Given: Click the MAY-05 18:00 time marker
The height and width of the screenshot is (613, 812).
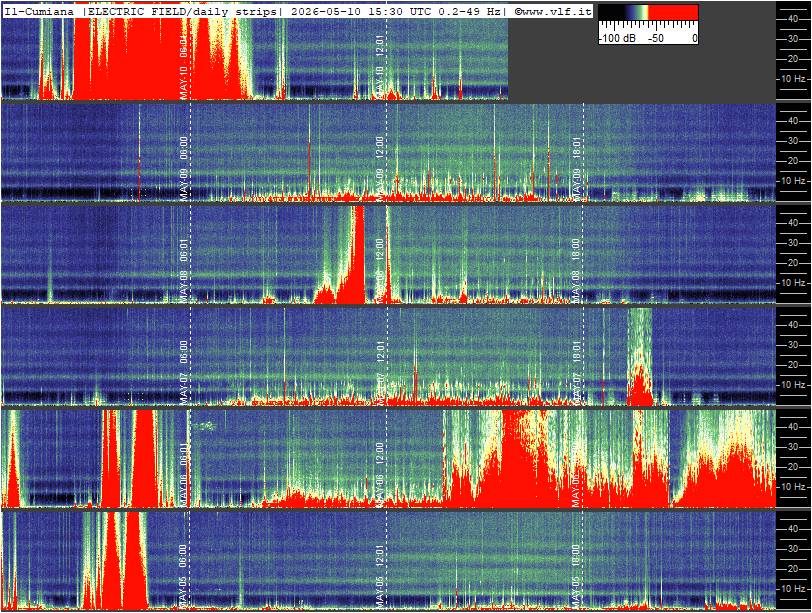Looking at the screenshot, I should (x=576, y=577).
